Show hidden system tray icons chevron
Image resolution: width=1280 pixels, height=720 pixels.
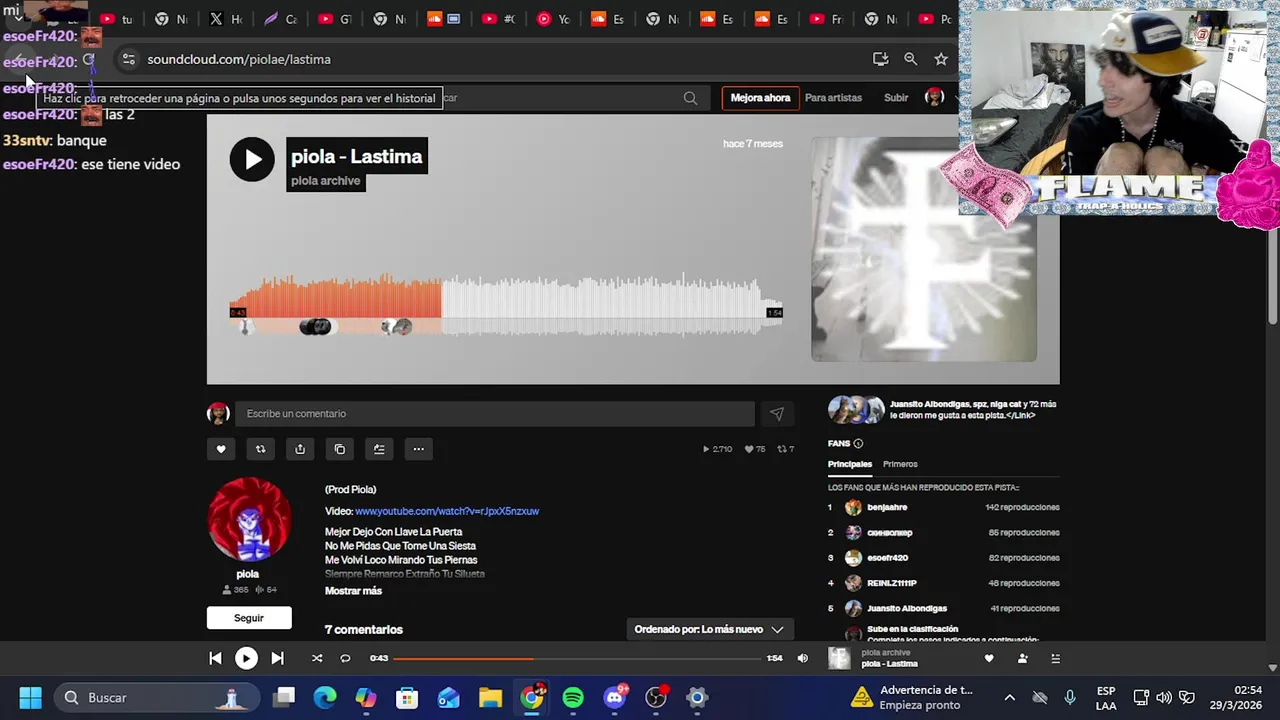click(1009, 698)
